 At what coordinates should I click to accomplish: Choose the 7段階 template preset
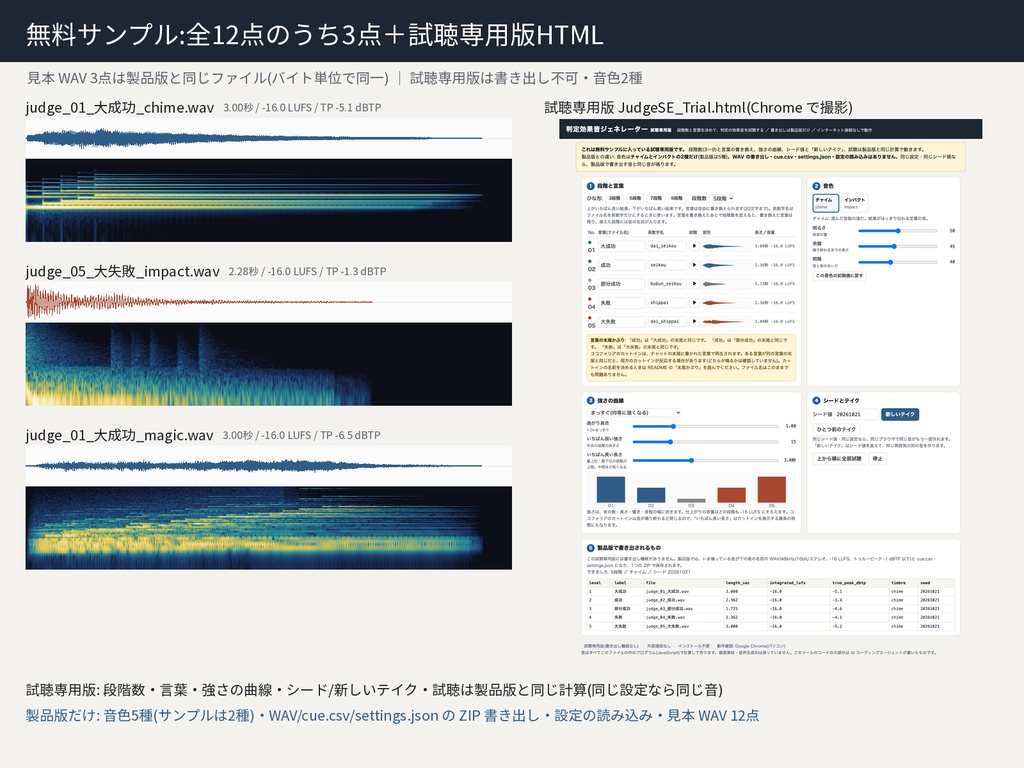[656, 198]
